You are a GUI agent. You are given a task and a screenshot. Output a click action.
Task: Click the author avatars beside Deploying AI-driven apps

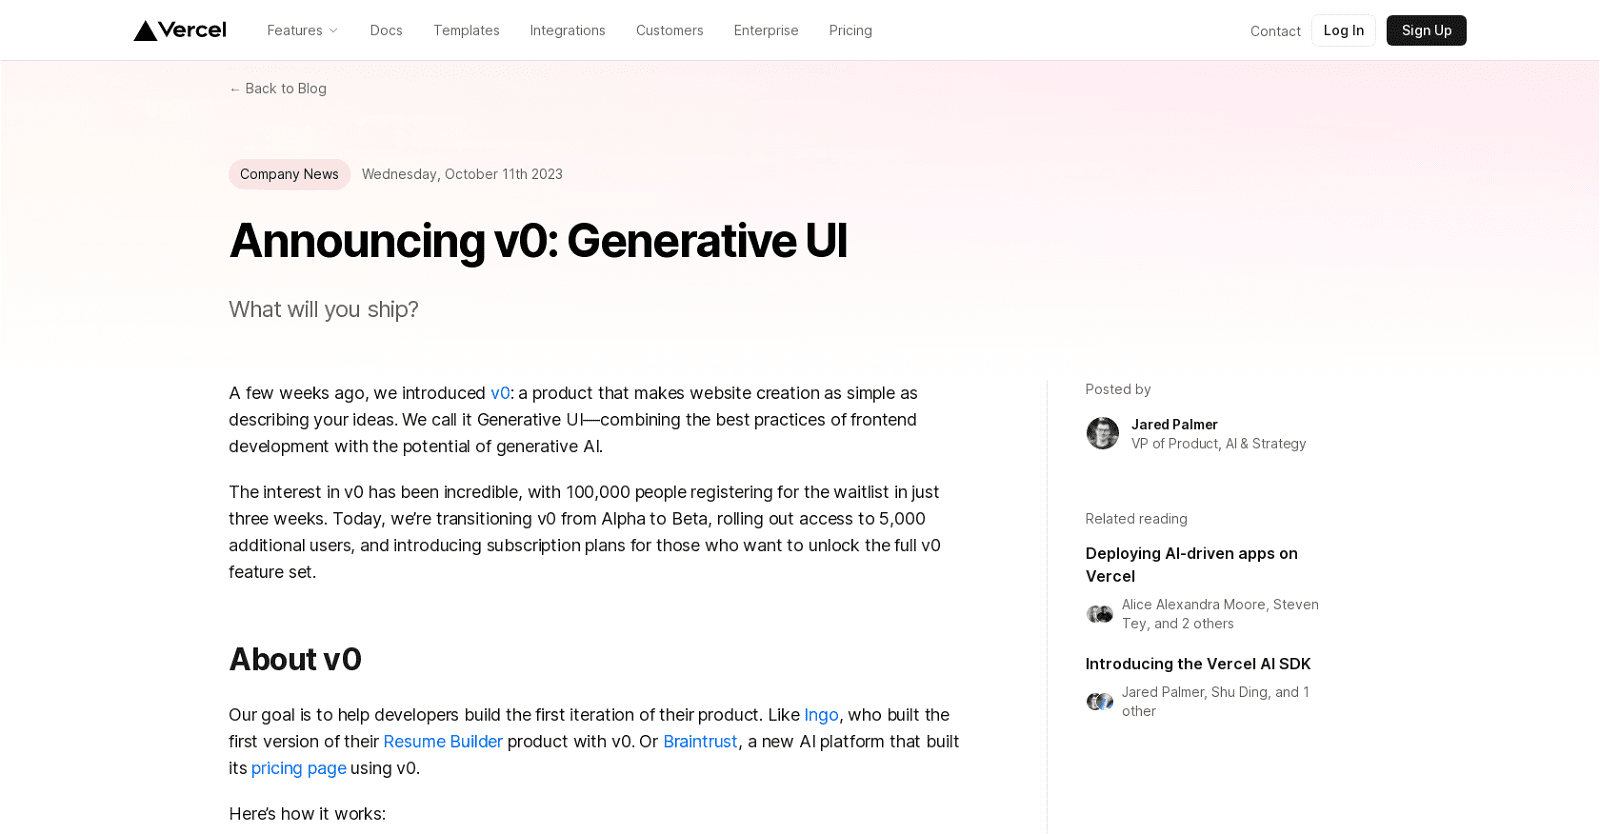click(x=1099, y=613)
